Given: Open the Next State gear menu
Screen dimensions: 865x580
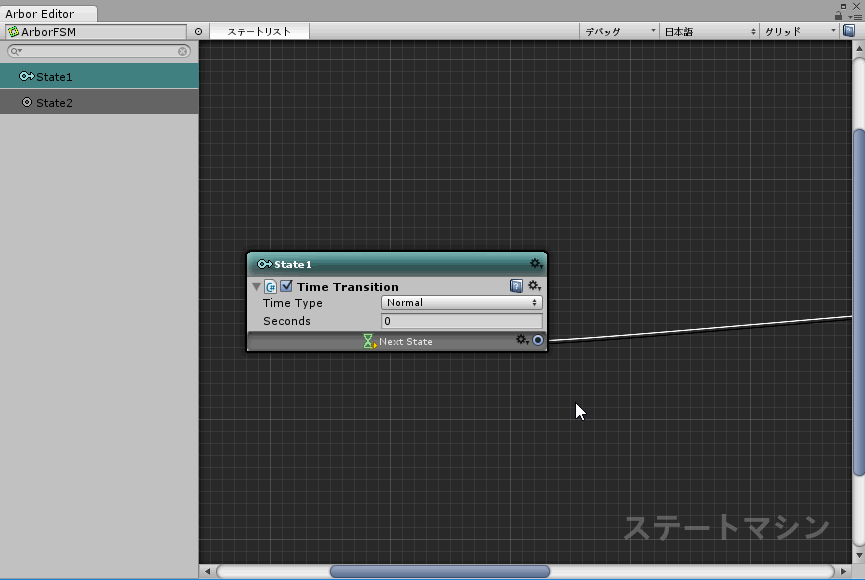Looking at the screenshot, I should (521, 339).
